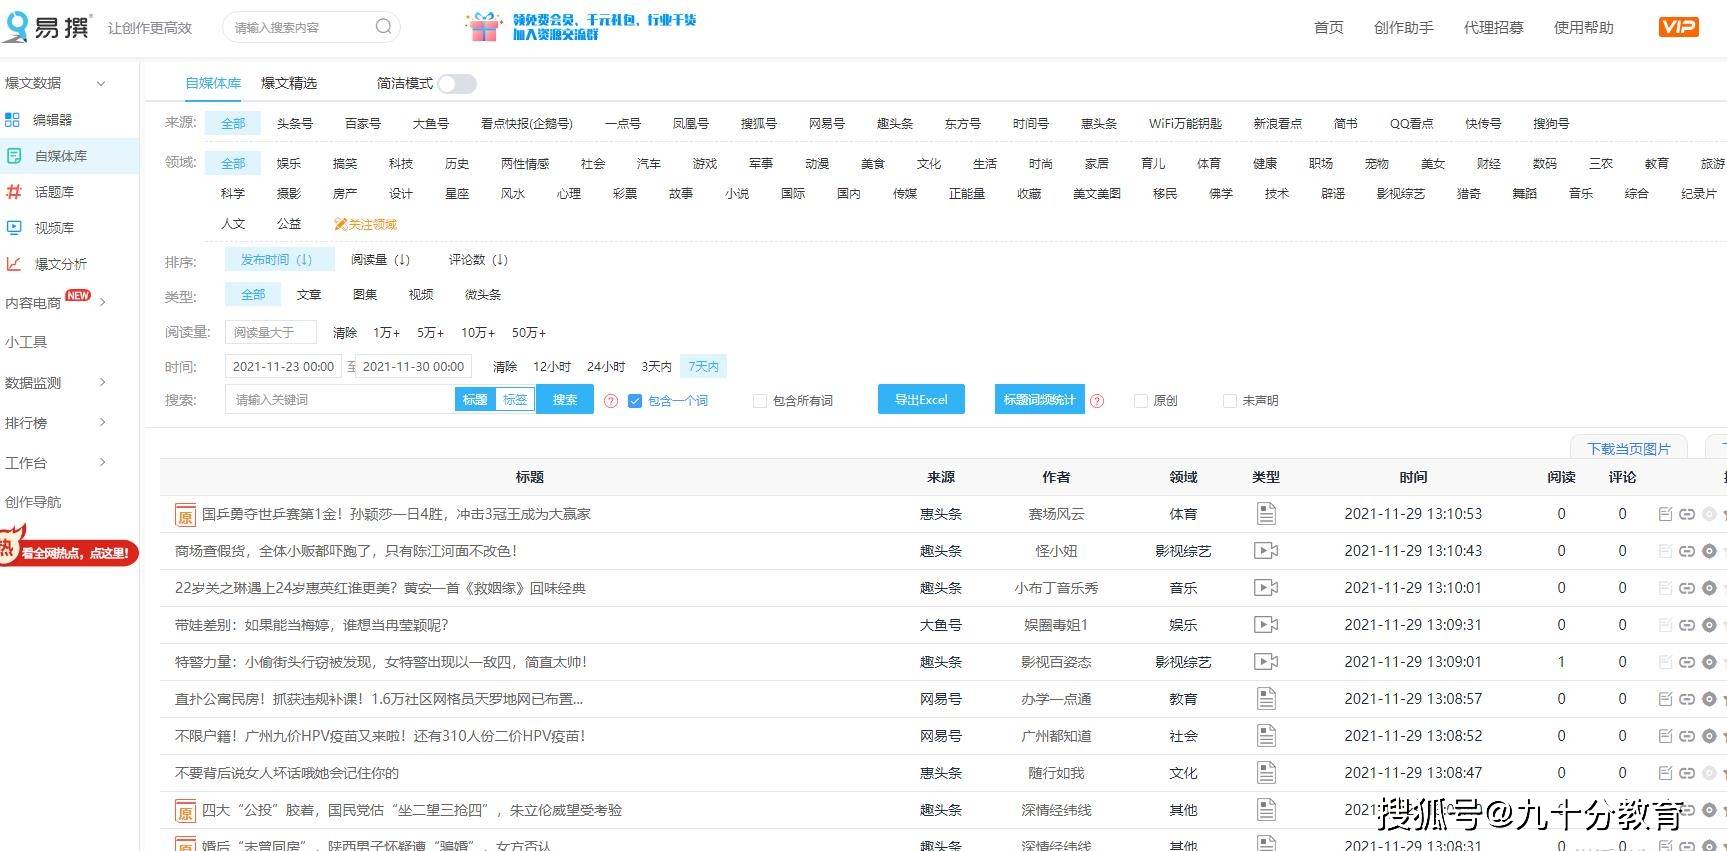Viewport: 1727px width, 851px height.
Task: Click the blue 搜索 button
Action: tap(565, 400)
